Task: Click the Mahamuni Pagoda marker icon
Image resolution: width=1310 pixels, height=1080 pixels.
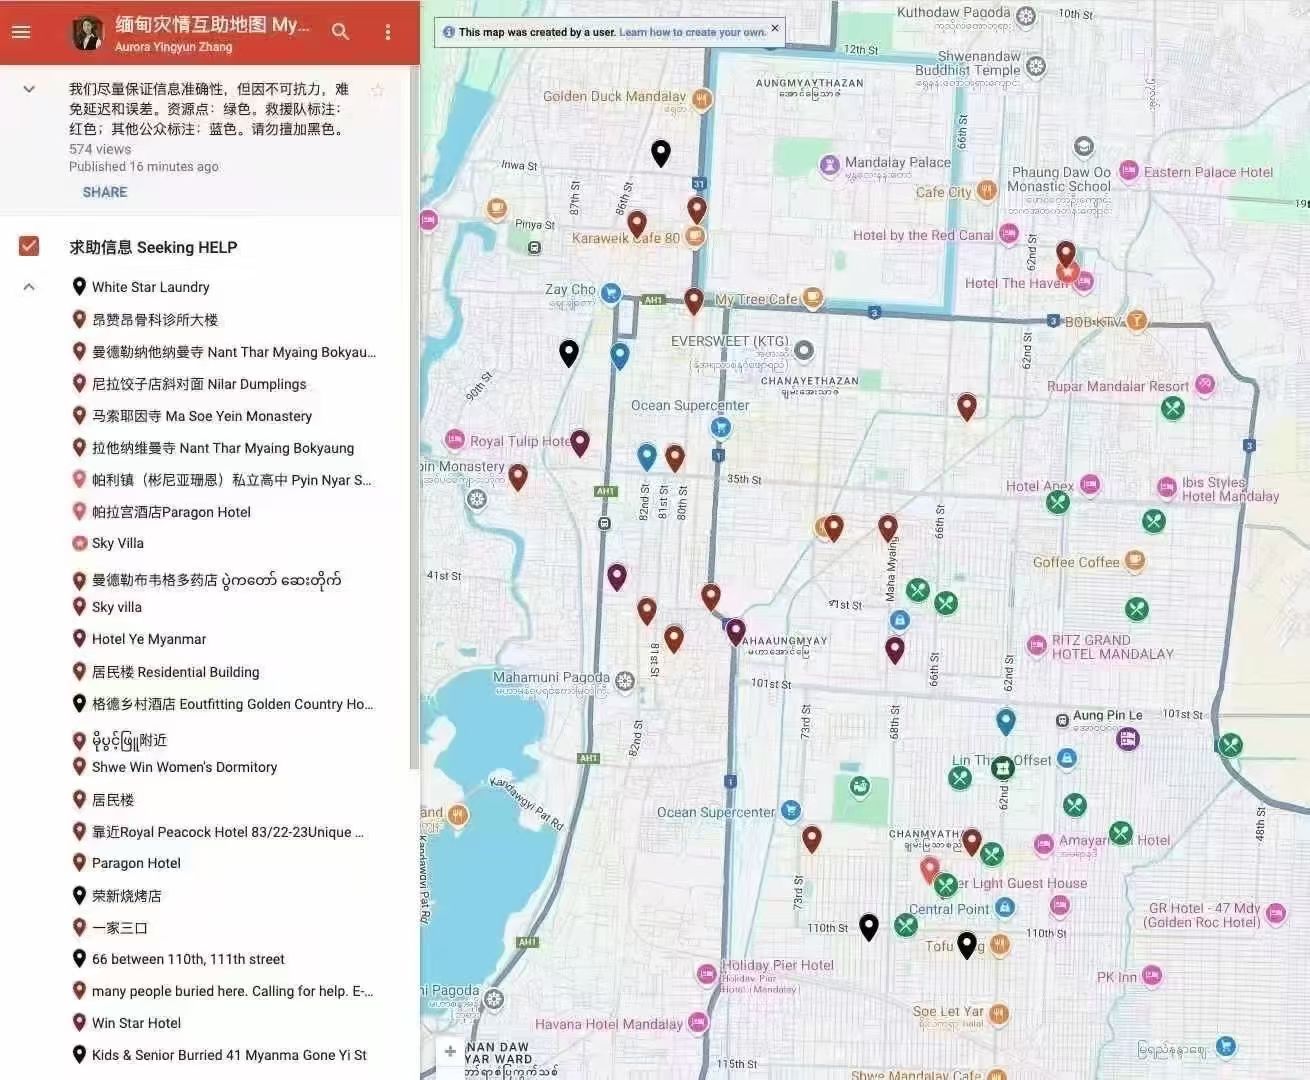Action: click(x=625, y=681)
